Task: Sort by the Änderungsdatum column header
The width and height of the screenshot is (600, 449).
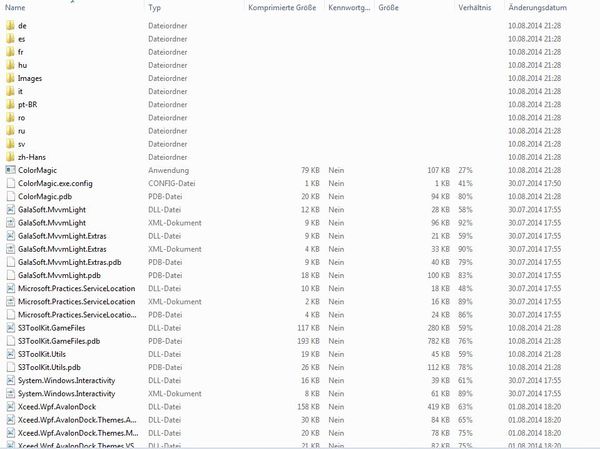Action: click(x=537, y=7)
